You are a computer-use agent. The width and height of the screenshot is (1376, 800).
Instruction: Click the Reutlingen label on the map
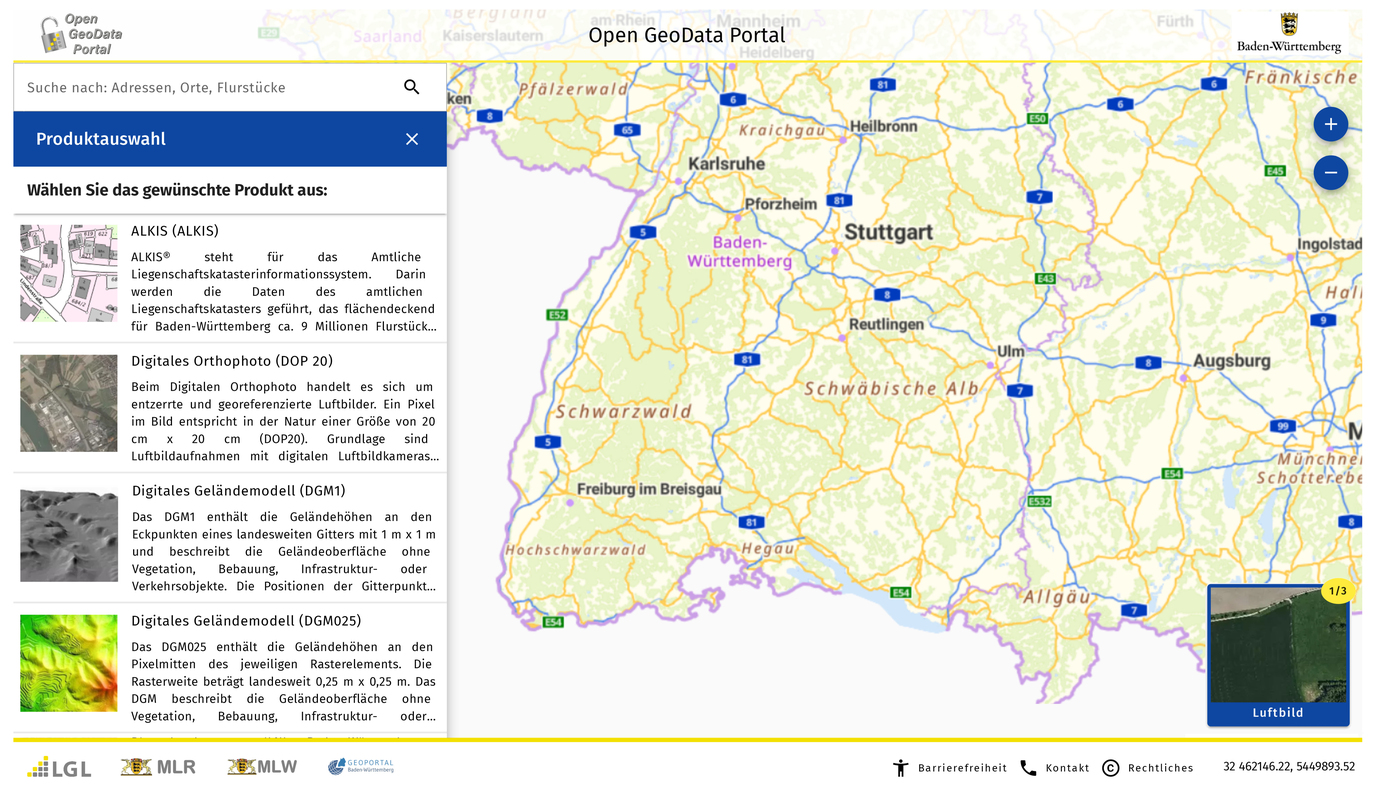pyautogui.click(x=886, y=324)
